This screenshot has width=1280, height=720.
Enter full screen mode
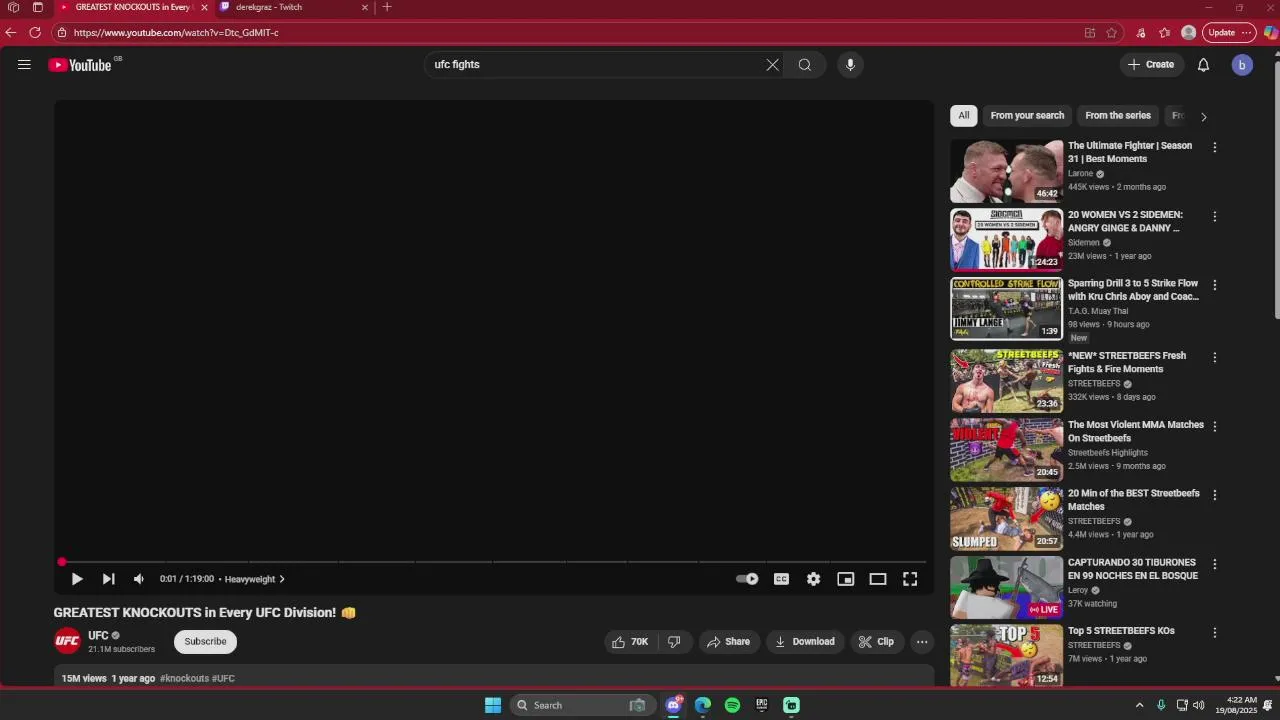pyautogui.click(x=910, y=579)
